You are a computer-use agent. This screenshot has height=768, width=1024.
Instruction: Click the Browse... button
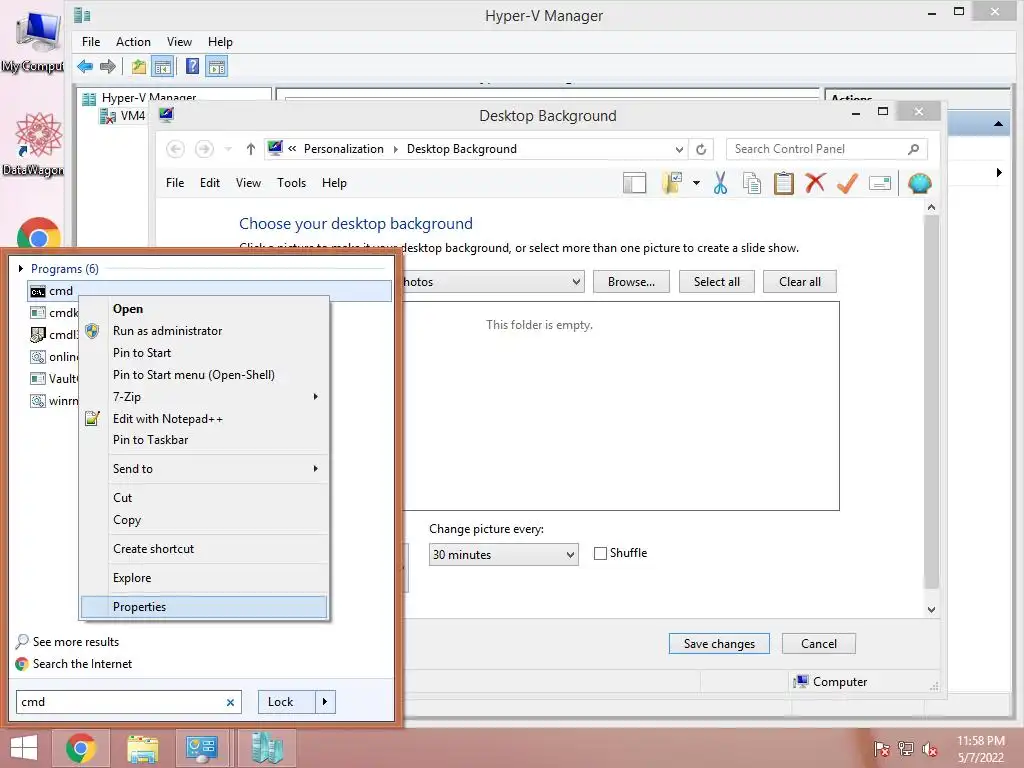[631, 281]
